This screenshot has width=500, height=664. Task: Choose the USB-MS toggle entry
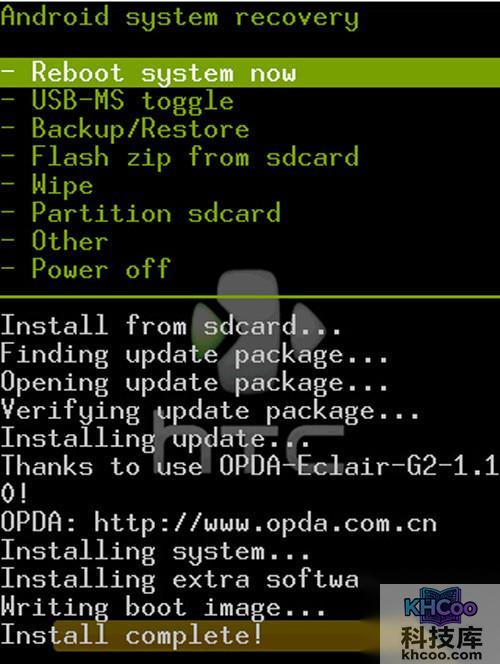(117, 101)
